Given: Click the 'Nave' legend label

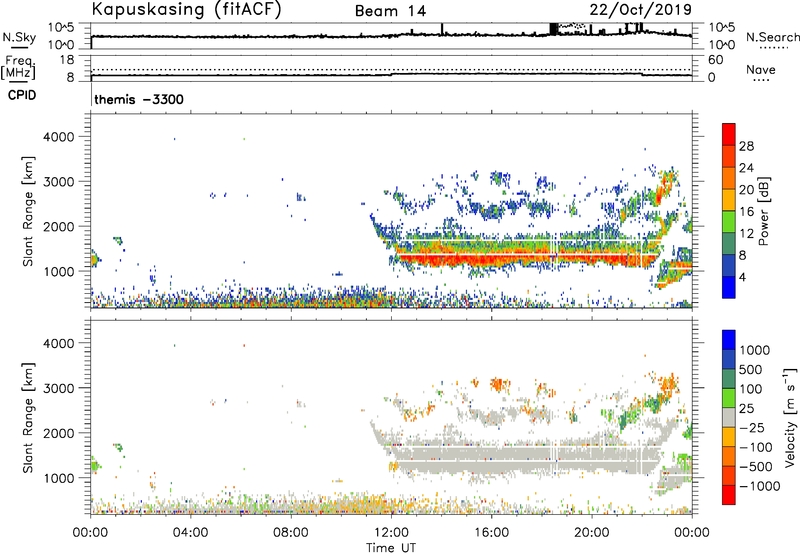Looking at the screenshot, I should click(761, 69).
